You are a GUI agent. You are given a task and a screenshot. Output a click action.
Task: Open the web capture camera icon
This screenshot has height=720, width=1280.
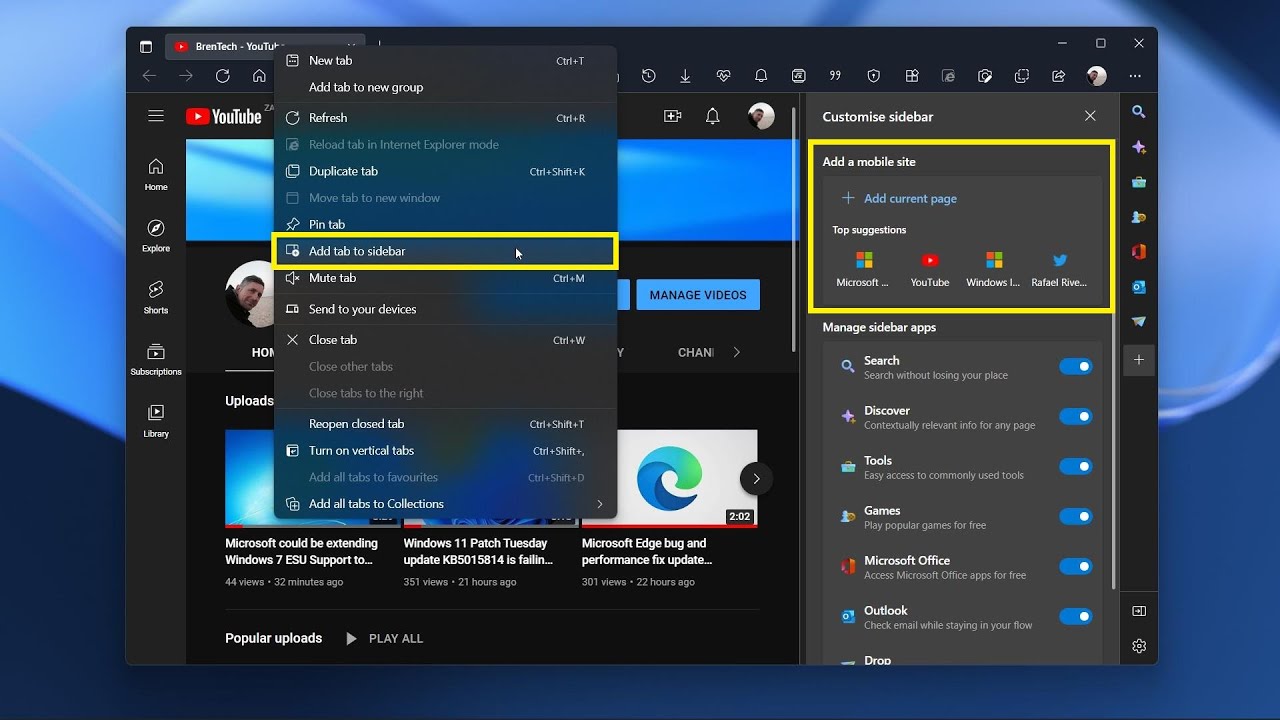click(985, 76)
